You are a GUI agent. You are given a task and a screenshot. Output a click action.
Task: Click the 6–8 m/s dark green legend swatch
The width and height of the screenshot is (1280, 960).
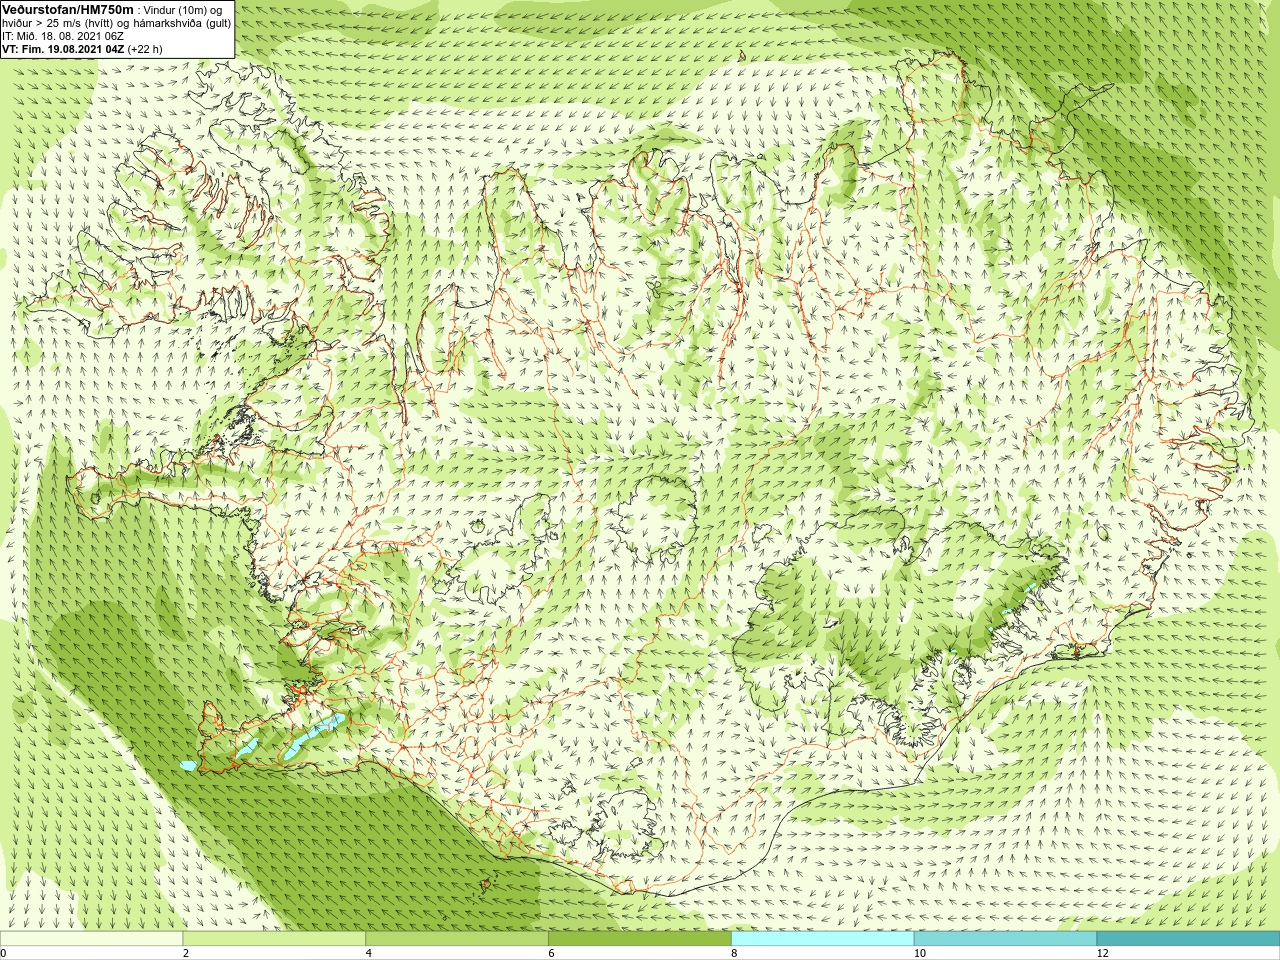click(x=640, y=939)
